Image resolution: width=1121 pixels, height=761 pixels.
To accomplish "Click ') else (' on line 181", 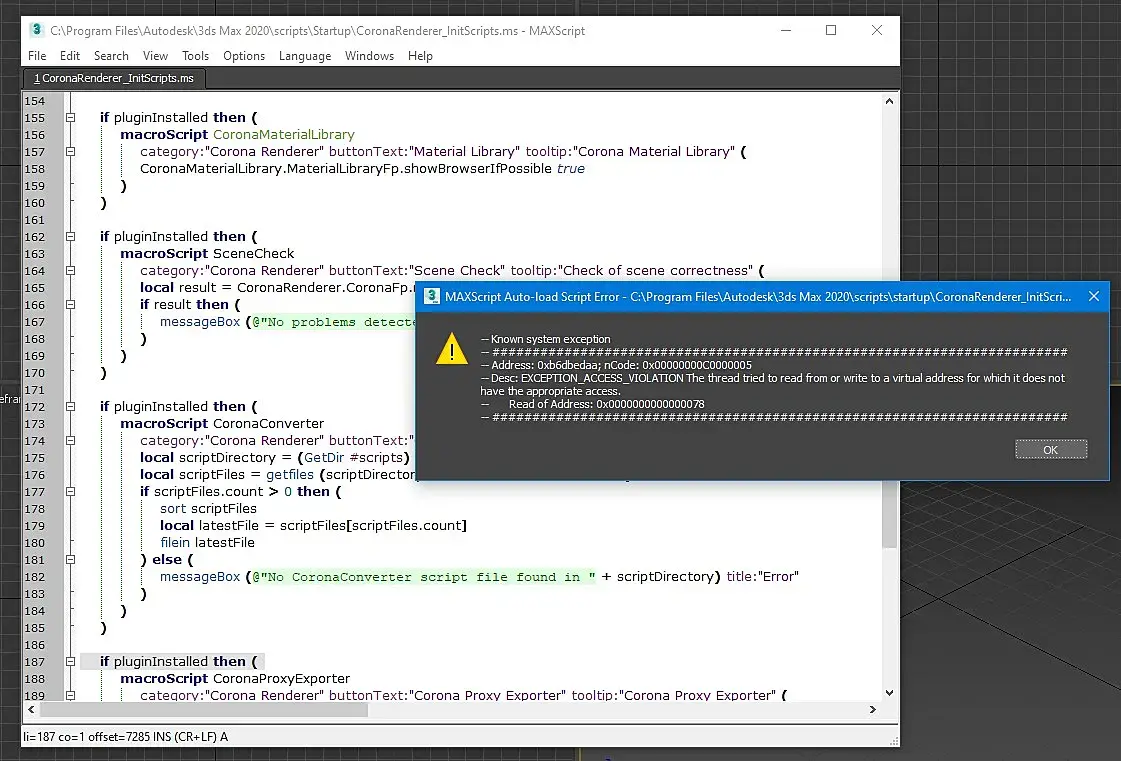I will (167, 559).
